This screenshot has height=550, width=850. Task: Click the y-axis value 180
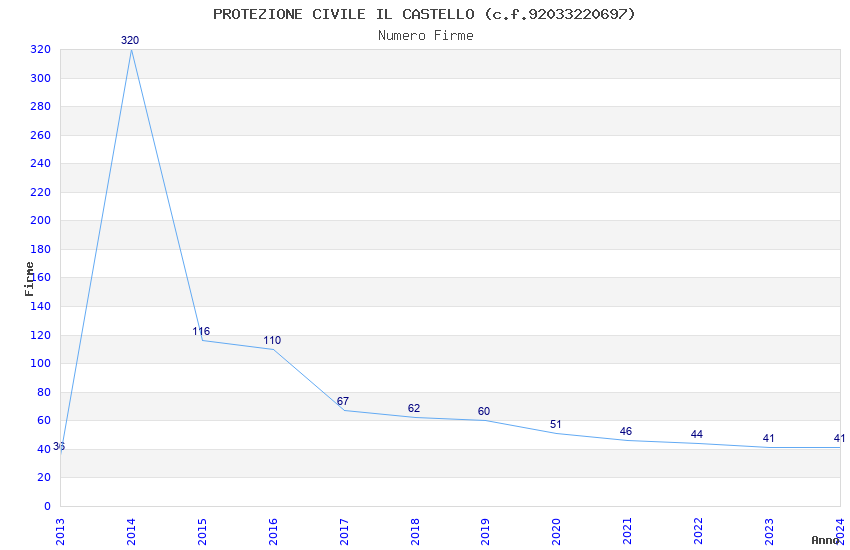point(41,249)
